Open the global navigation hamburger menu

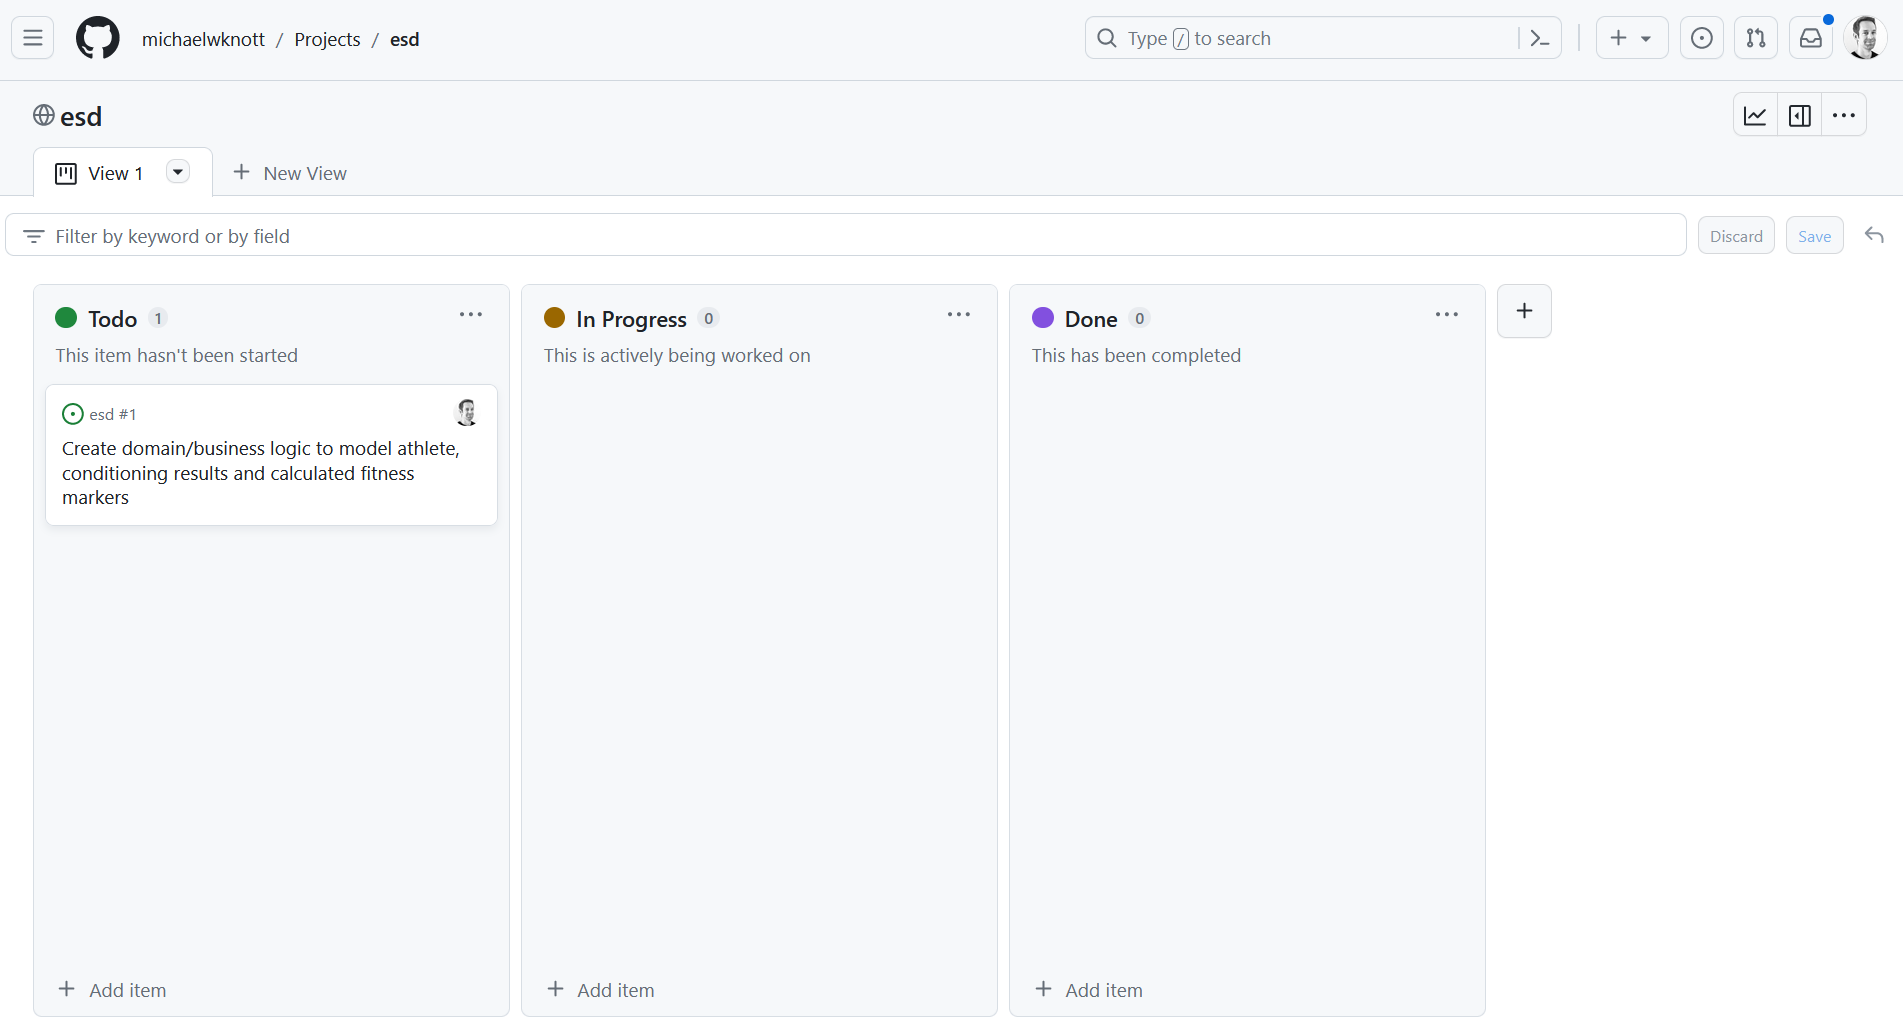33,38
